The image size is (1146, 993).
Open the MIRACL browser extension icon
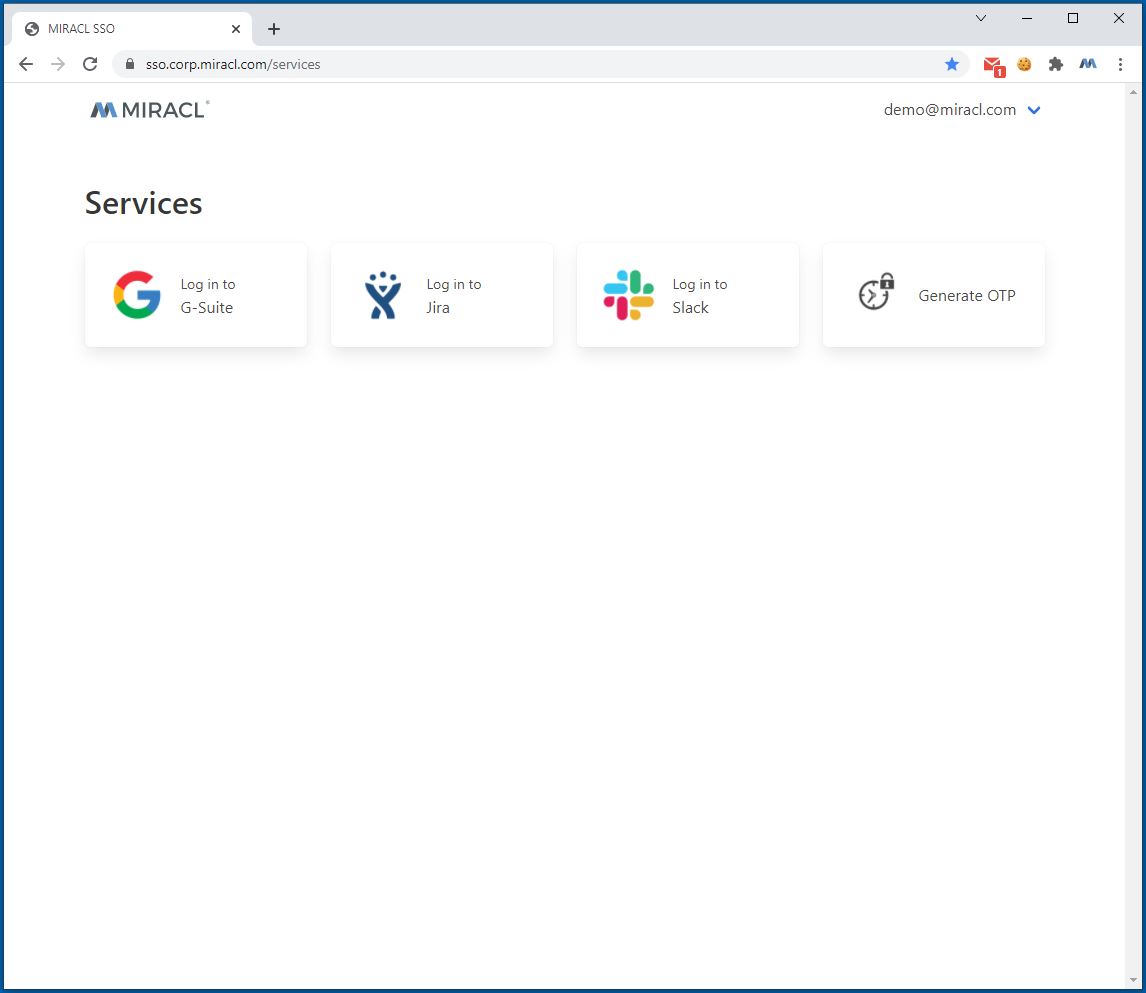(x=1088, y=63)
